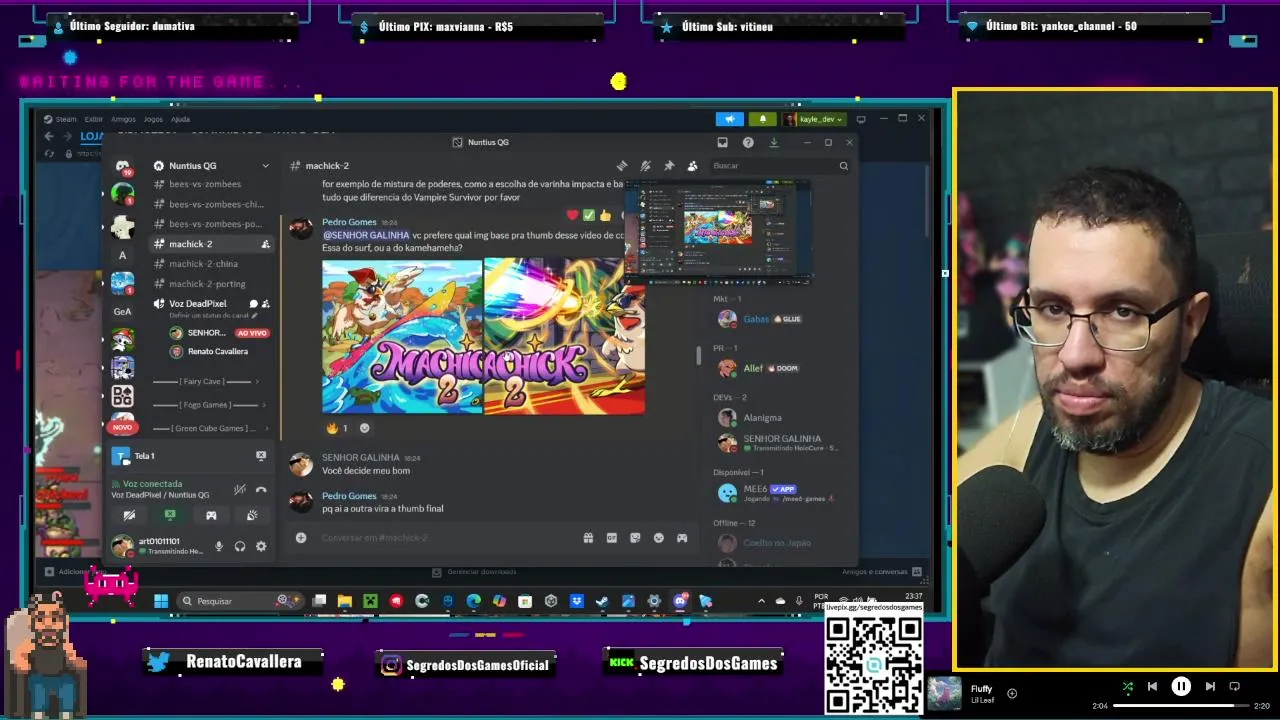Click Steam green notifications bell button

(x=762, y=119)
